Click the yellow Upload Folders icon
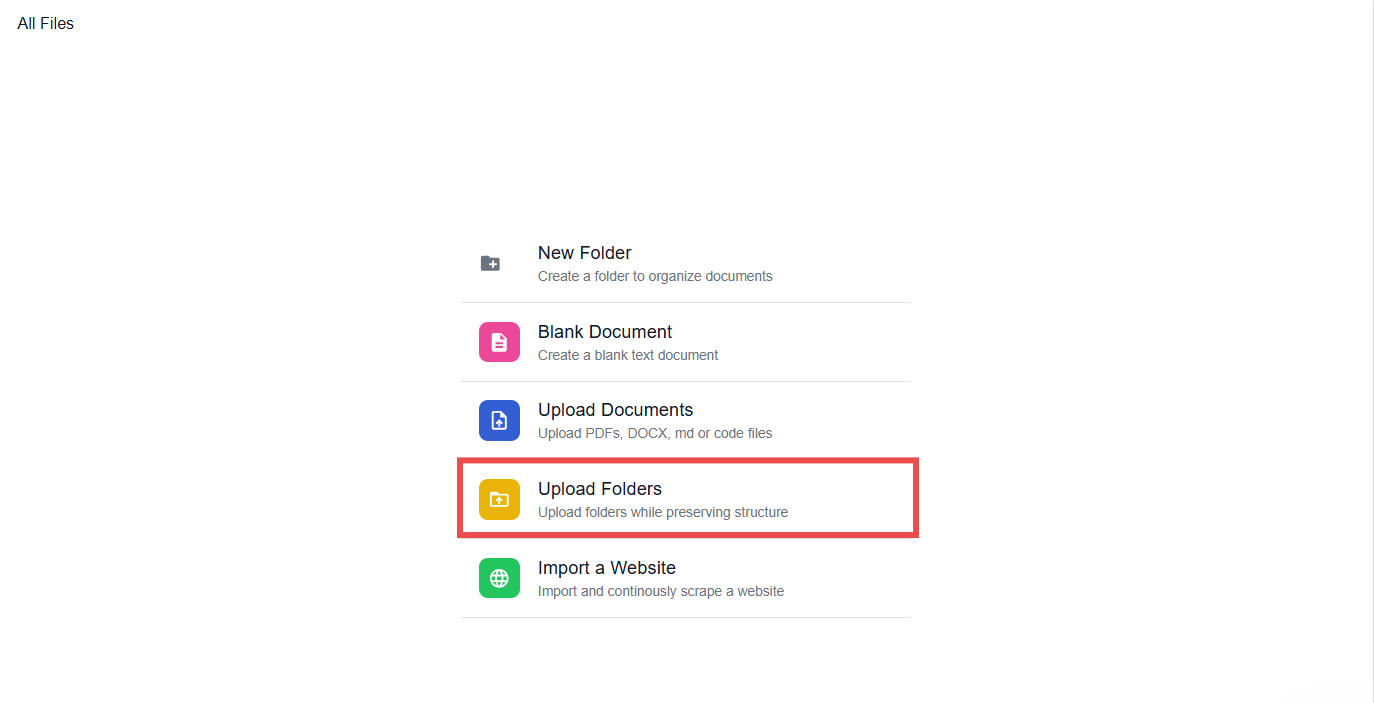The image size is (1374, 703). [499, 499]
